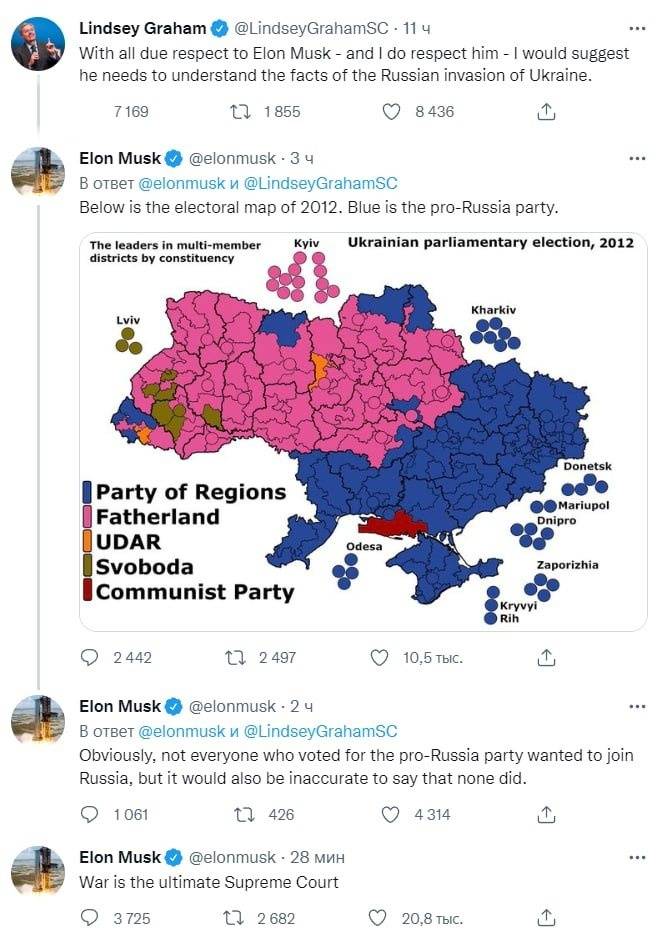Open three-dot menu on the 28 мин tweet
663x938 pixels.
pyautogui.click(x=638, y=857)
